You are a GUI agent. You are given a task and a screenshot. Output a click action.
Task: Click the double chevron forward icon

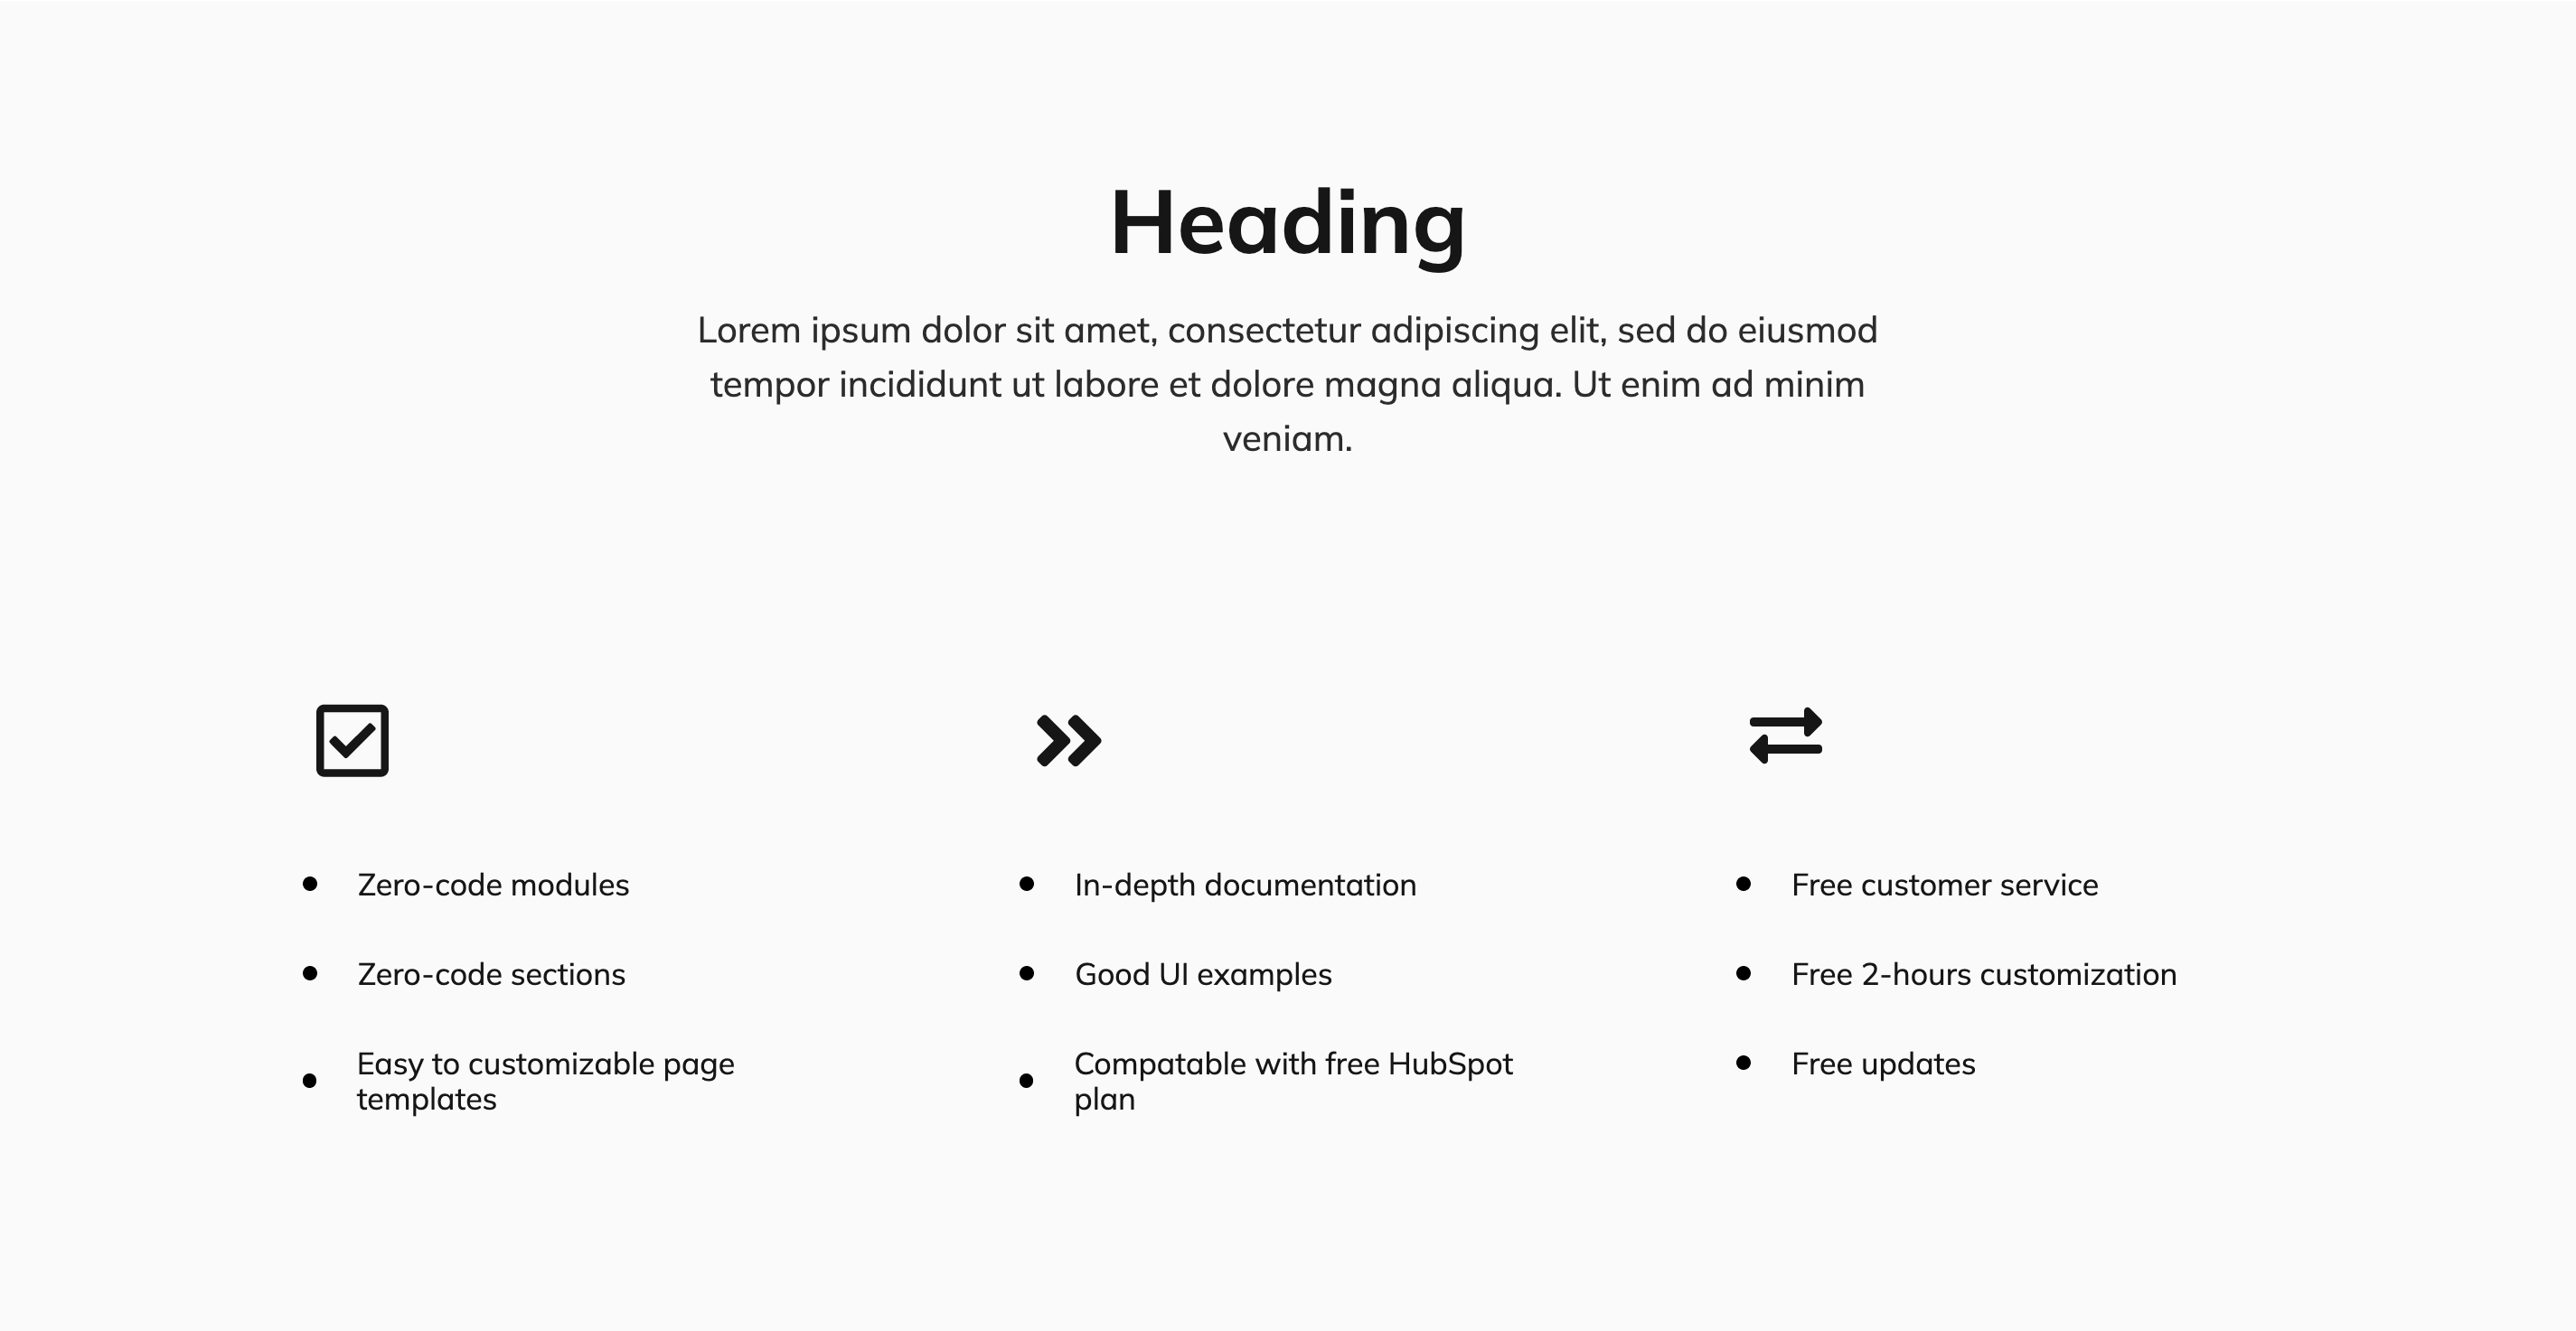(1067, 740)
